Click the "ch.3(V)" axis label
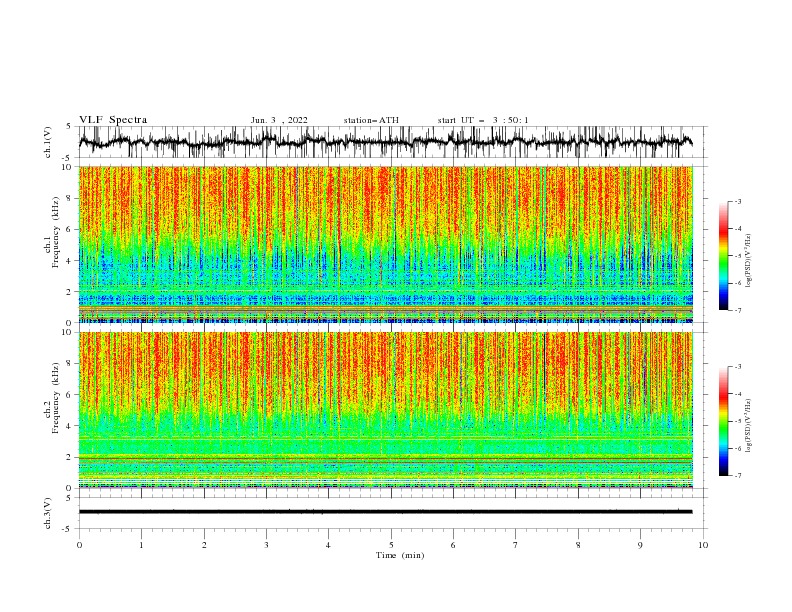The image size is (792, 612). click(48, 513)
